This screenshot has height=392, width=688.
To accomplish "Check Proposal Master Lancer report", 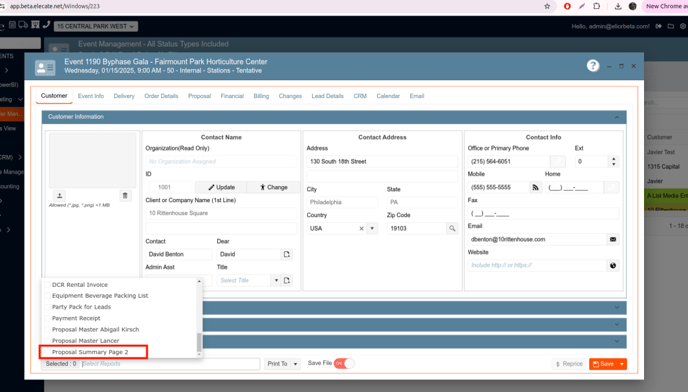I will [47, 341].
